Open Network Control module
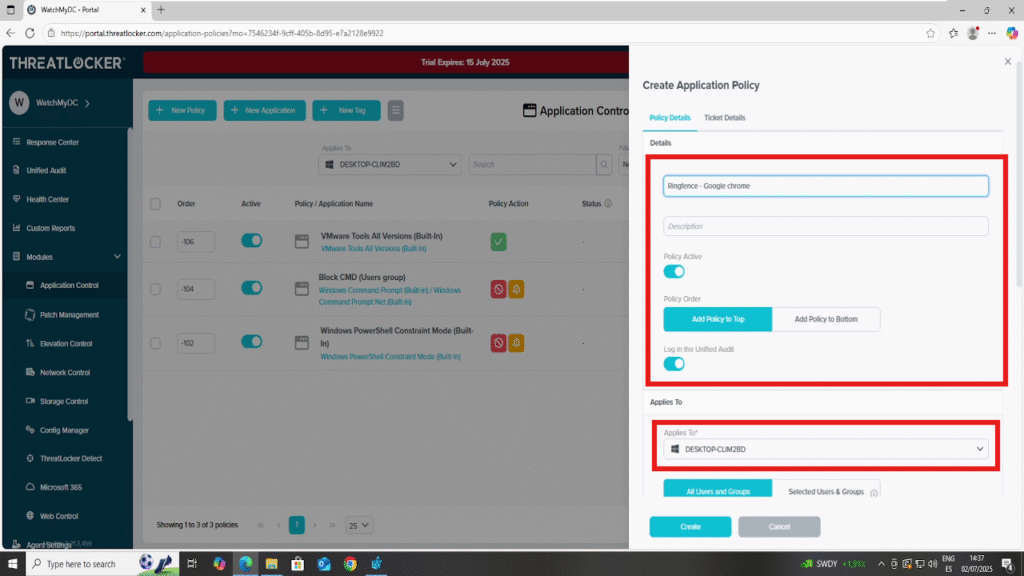1024x576 pixels. 65,372
